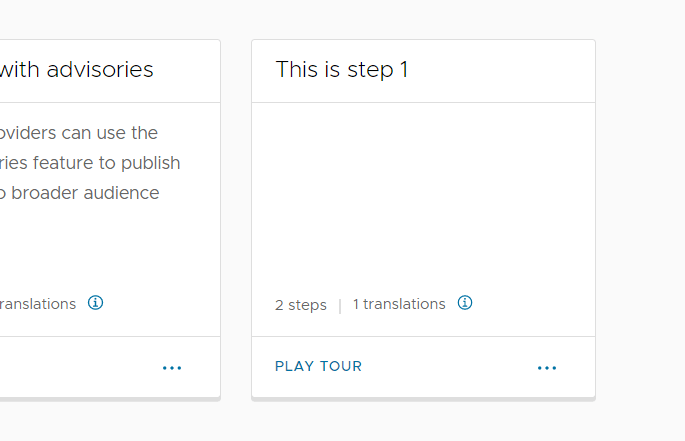Click the "ries feature to publish" text line
This screenshot has height=441, width=685.
coord(90,163)
